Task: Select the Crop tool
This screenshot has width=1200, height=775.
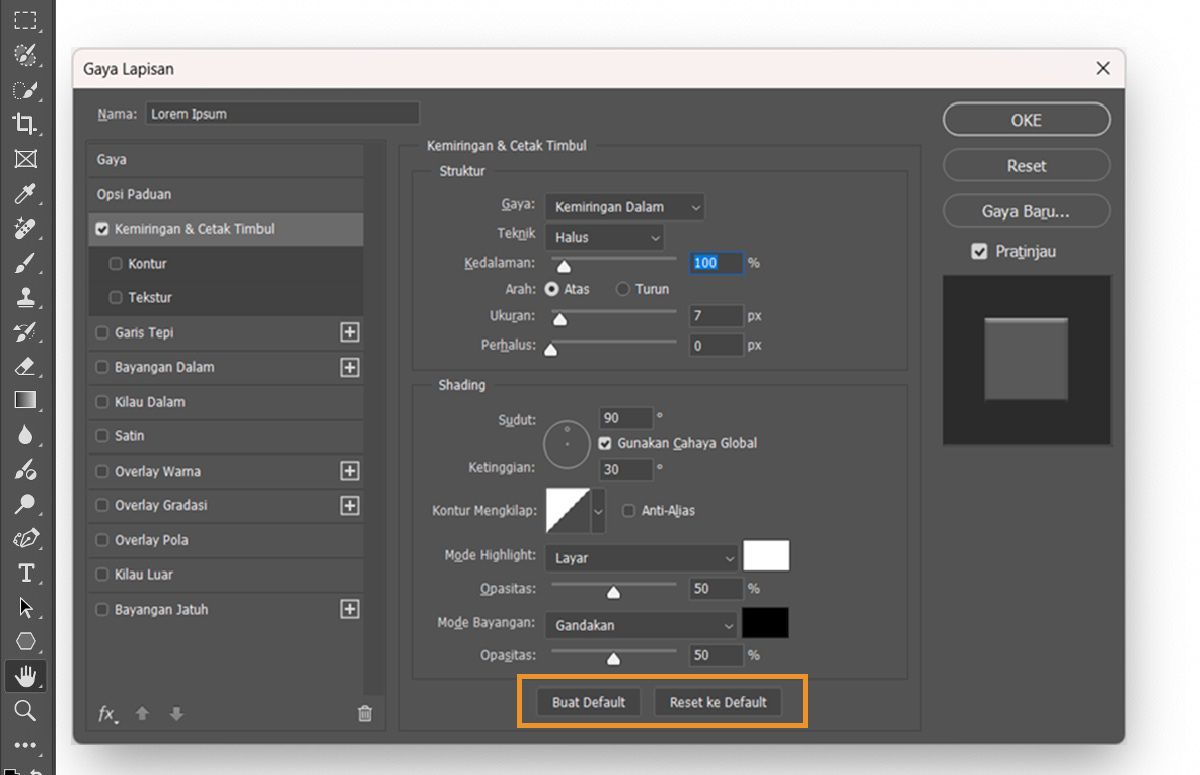Action: coord(25,122)
